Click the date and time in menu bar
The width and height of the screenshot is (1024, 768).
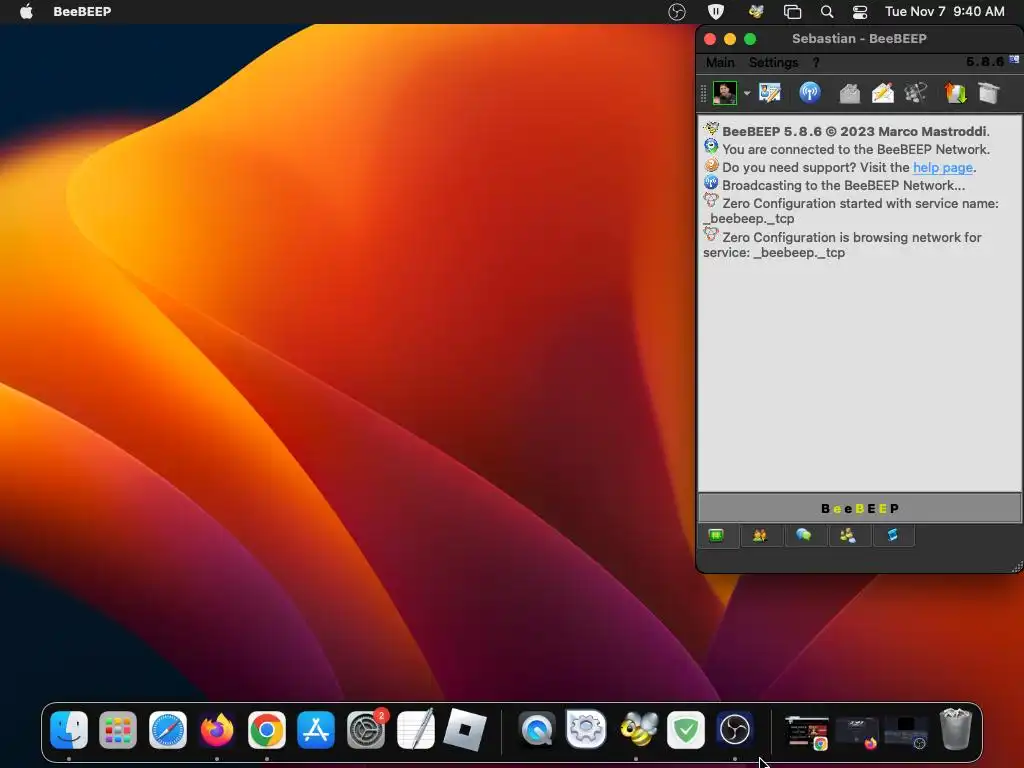(944, 11)
